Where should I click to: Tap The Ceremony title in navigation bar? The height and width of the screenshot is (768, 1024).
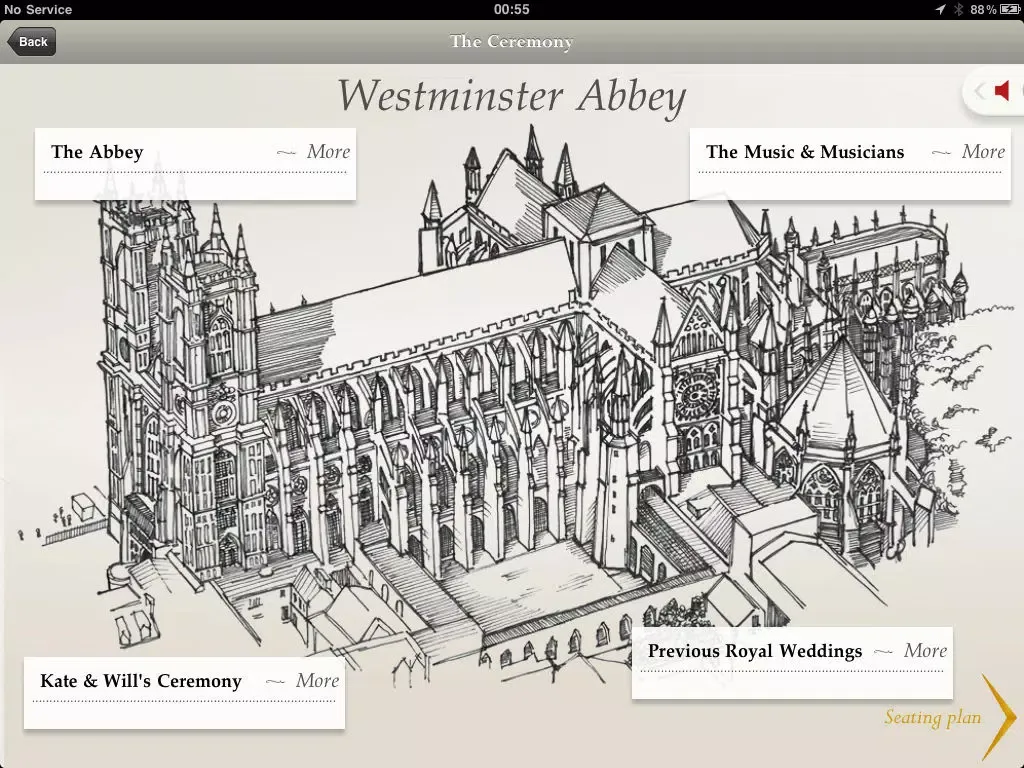pyautogui.click(x=511, y=42)
